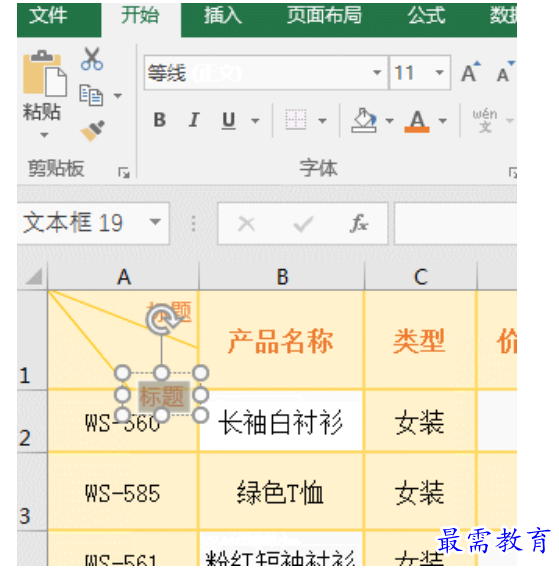
Task: Toggle bold formatting
Action: 160,120
